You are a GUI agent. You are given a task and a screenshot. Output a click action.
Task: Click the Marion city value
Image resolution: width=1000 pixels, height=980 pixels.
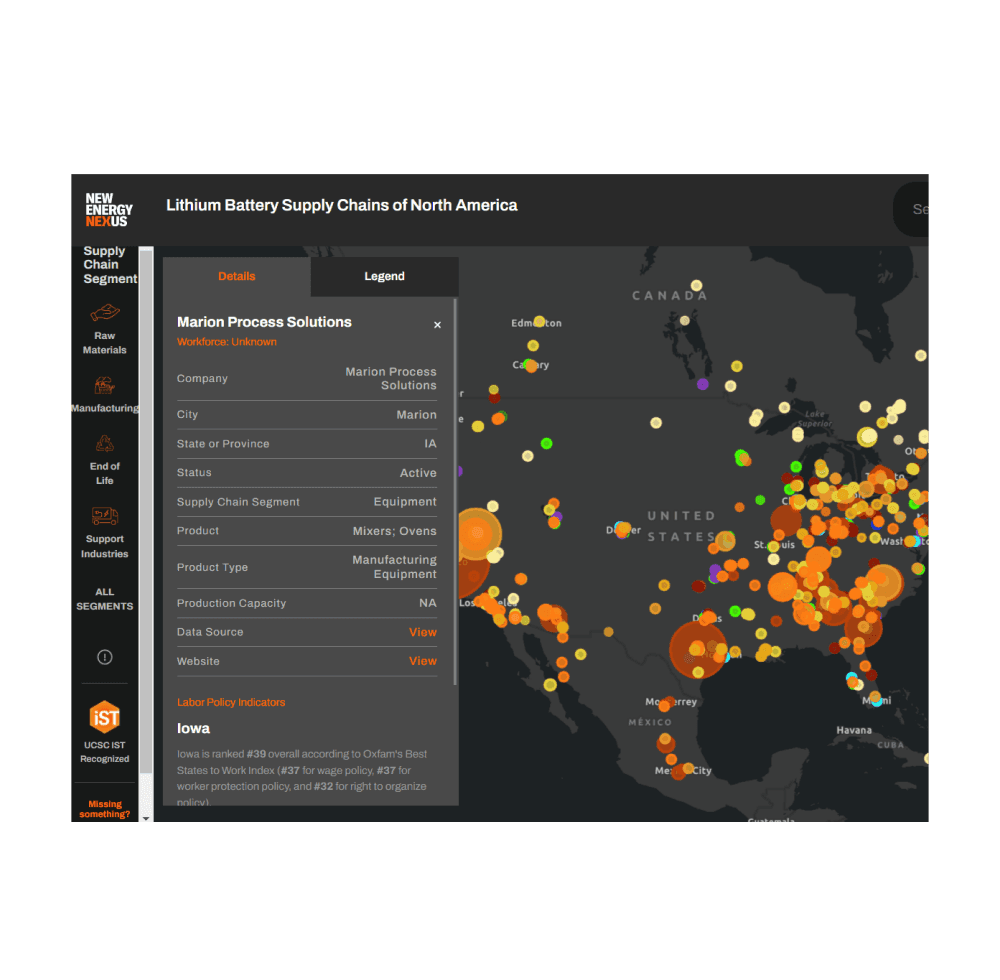pos(416,414)
